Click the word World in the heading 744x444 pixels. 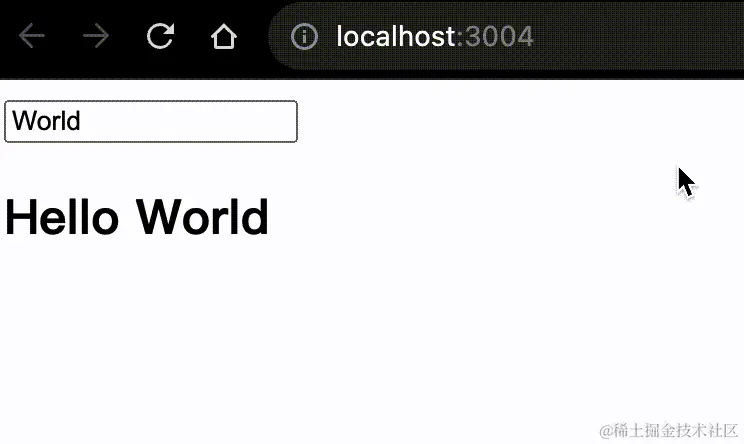click(202, 217)
